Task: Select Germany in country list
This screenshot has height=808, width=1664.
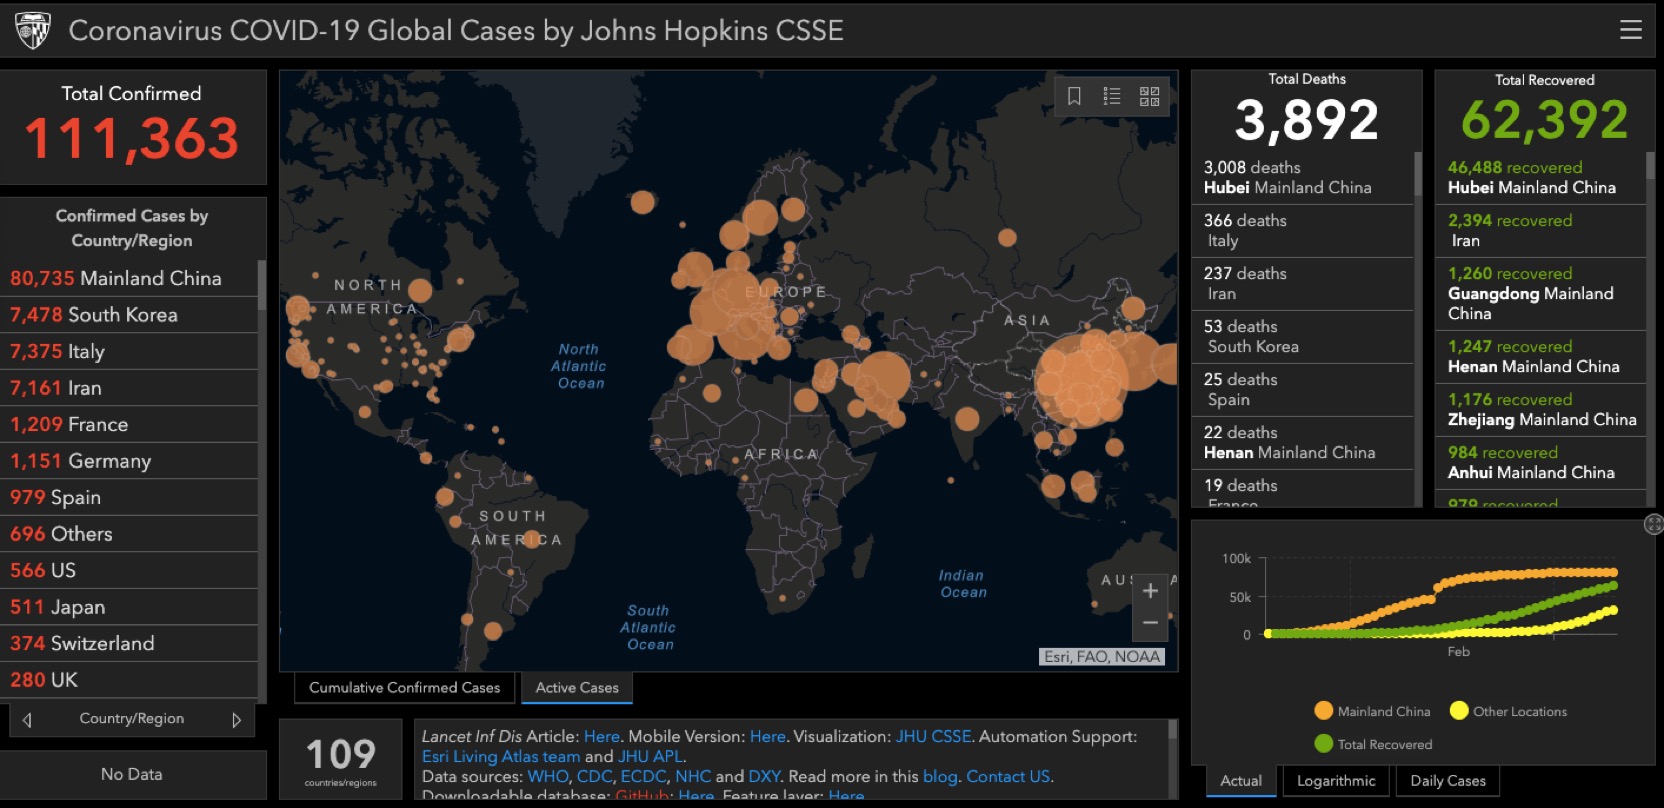Action: (x=129, y=461)
